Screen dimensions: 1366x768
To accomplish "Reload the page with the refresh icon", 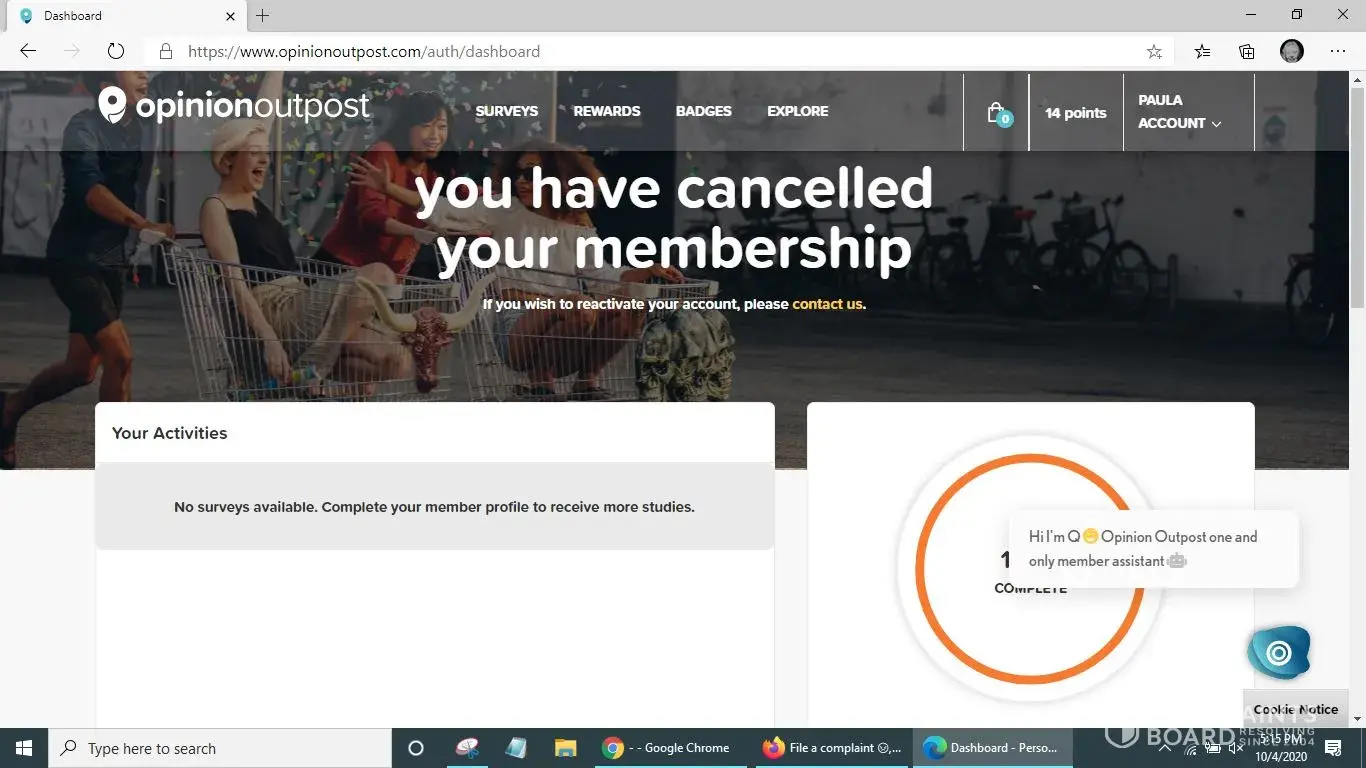I will point(116,51).
